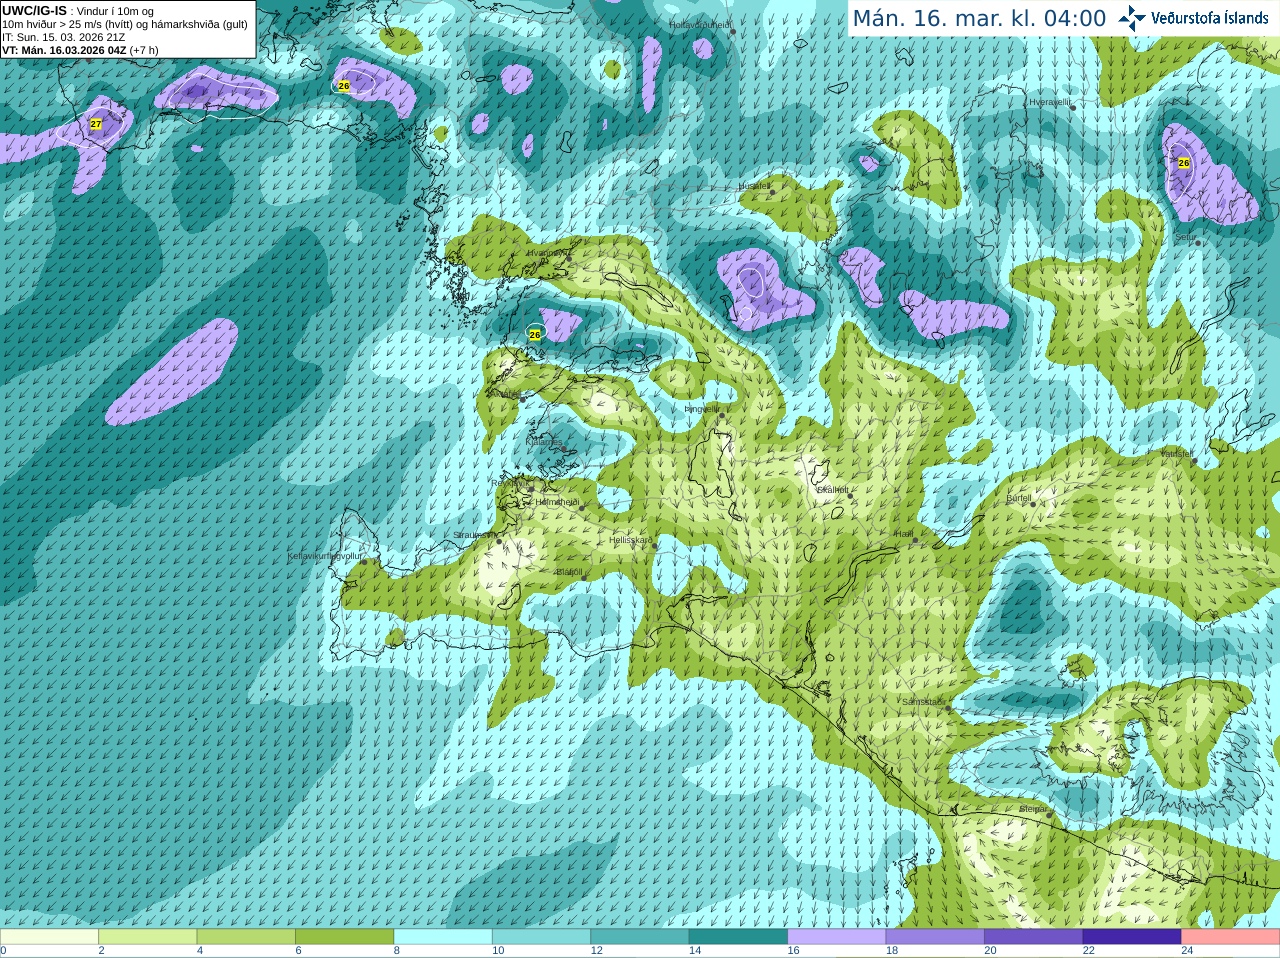The width and height of the screenshot is (1280, 958).
Task: Click the Búrfell place label
Action: [1018, 497]
